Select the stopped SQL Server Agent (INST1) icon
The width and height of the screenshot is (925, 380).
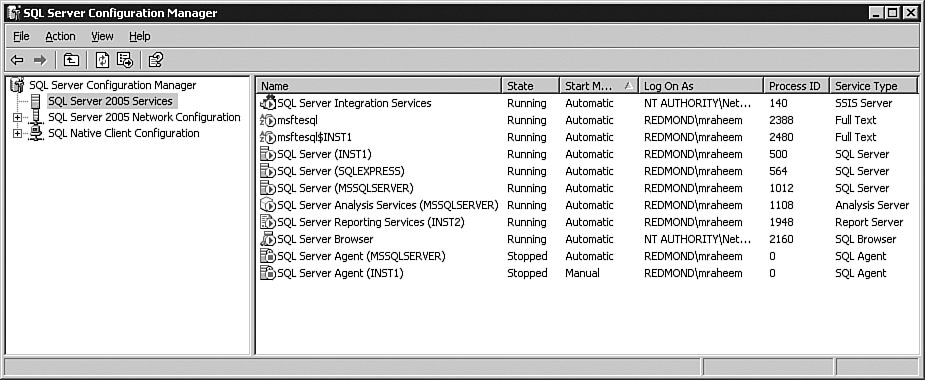pyautogui.click(x=268, y=273)
